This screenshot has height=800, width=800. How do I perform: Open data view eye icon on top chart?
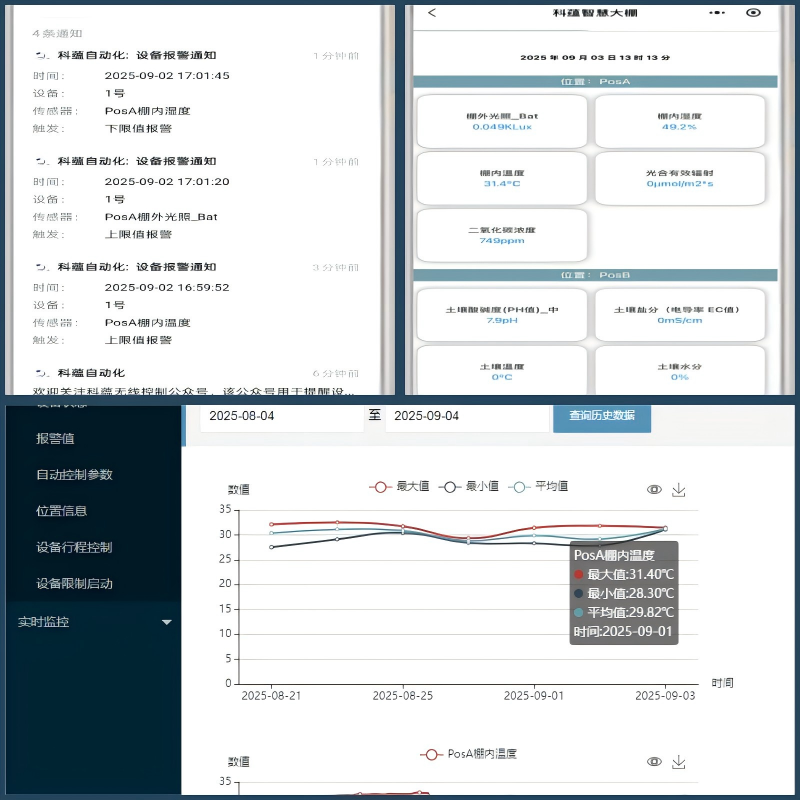click(654, 489)
